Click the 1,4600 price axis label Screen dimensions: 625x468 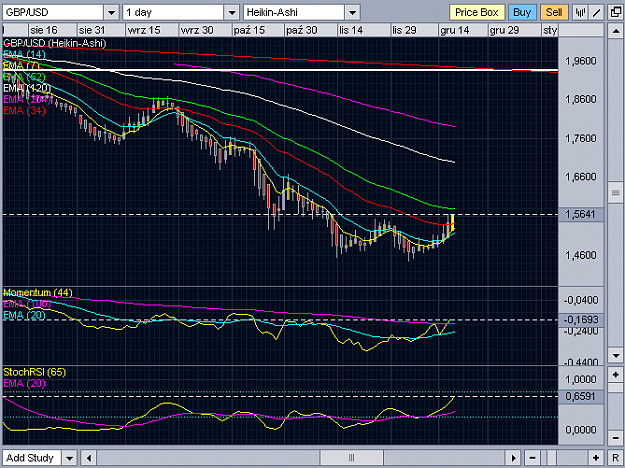[581, 255]
